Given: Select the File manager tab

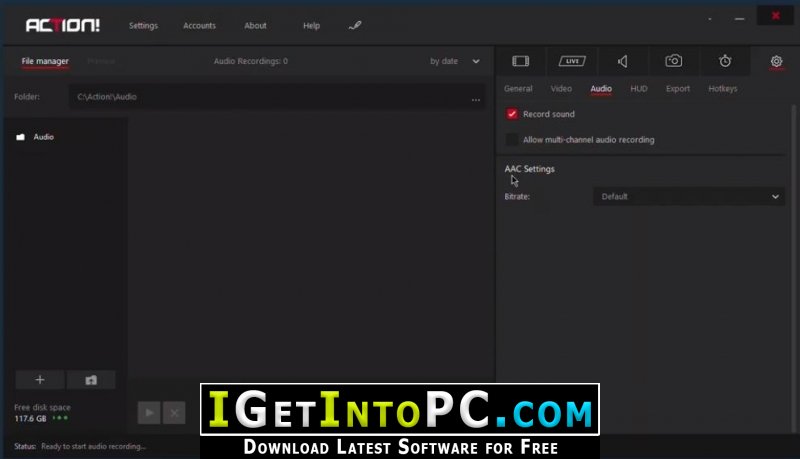Looking at the screenshot, I should coord(45,61).
